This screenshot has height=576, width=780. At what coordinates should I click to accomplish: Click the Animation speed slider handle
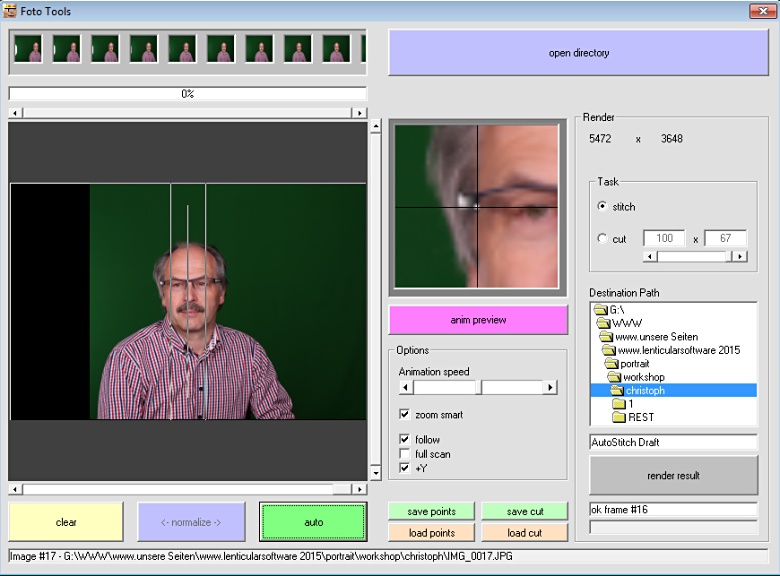(479, 387)
